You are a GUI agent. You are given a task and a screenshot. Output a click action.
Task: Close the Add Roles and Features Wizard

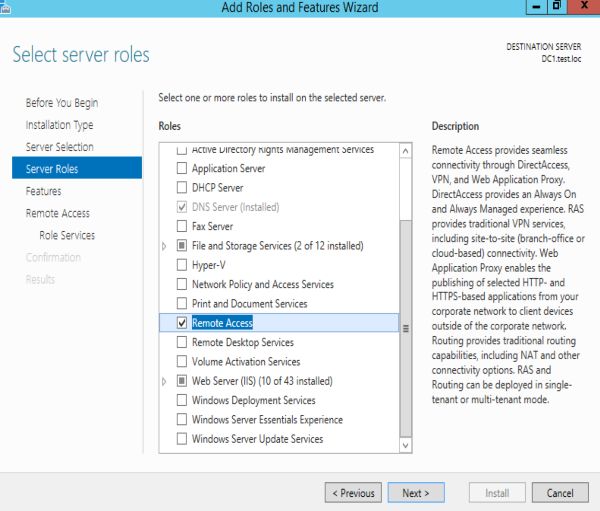pyautogui.click(x=584, y=6)
